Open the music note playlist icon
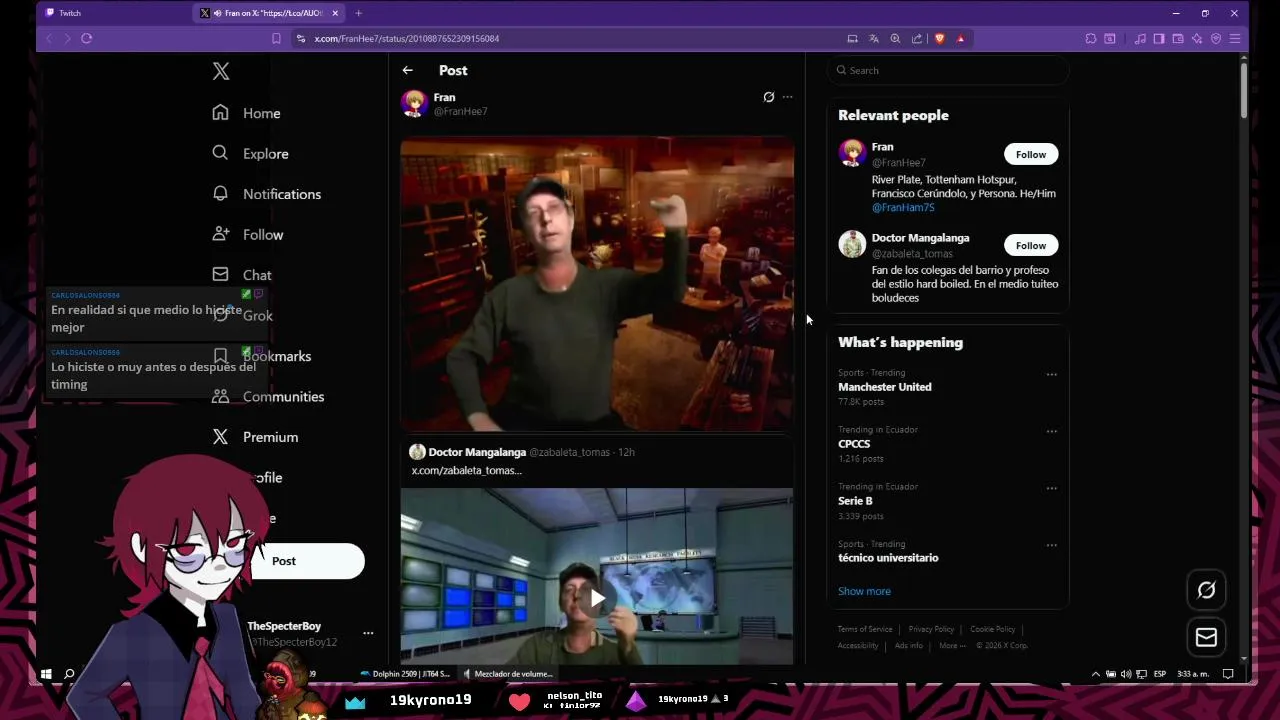 1140,38
